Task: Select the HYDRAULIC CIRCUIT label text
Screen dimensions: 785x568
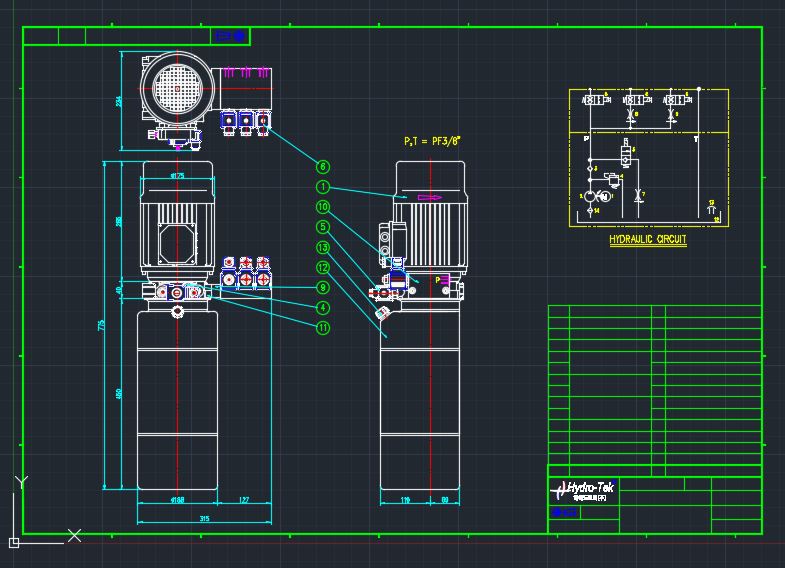Action: point(647,239)
